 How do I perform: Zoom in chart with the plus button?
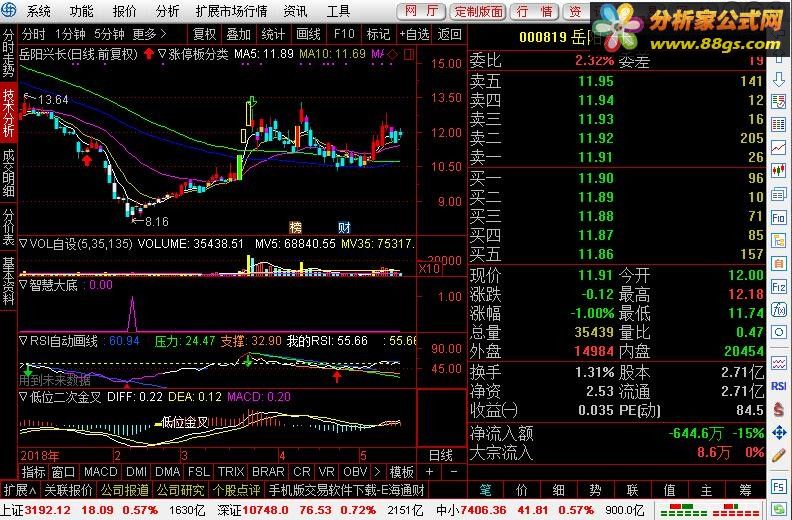[x=429, y=472]
